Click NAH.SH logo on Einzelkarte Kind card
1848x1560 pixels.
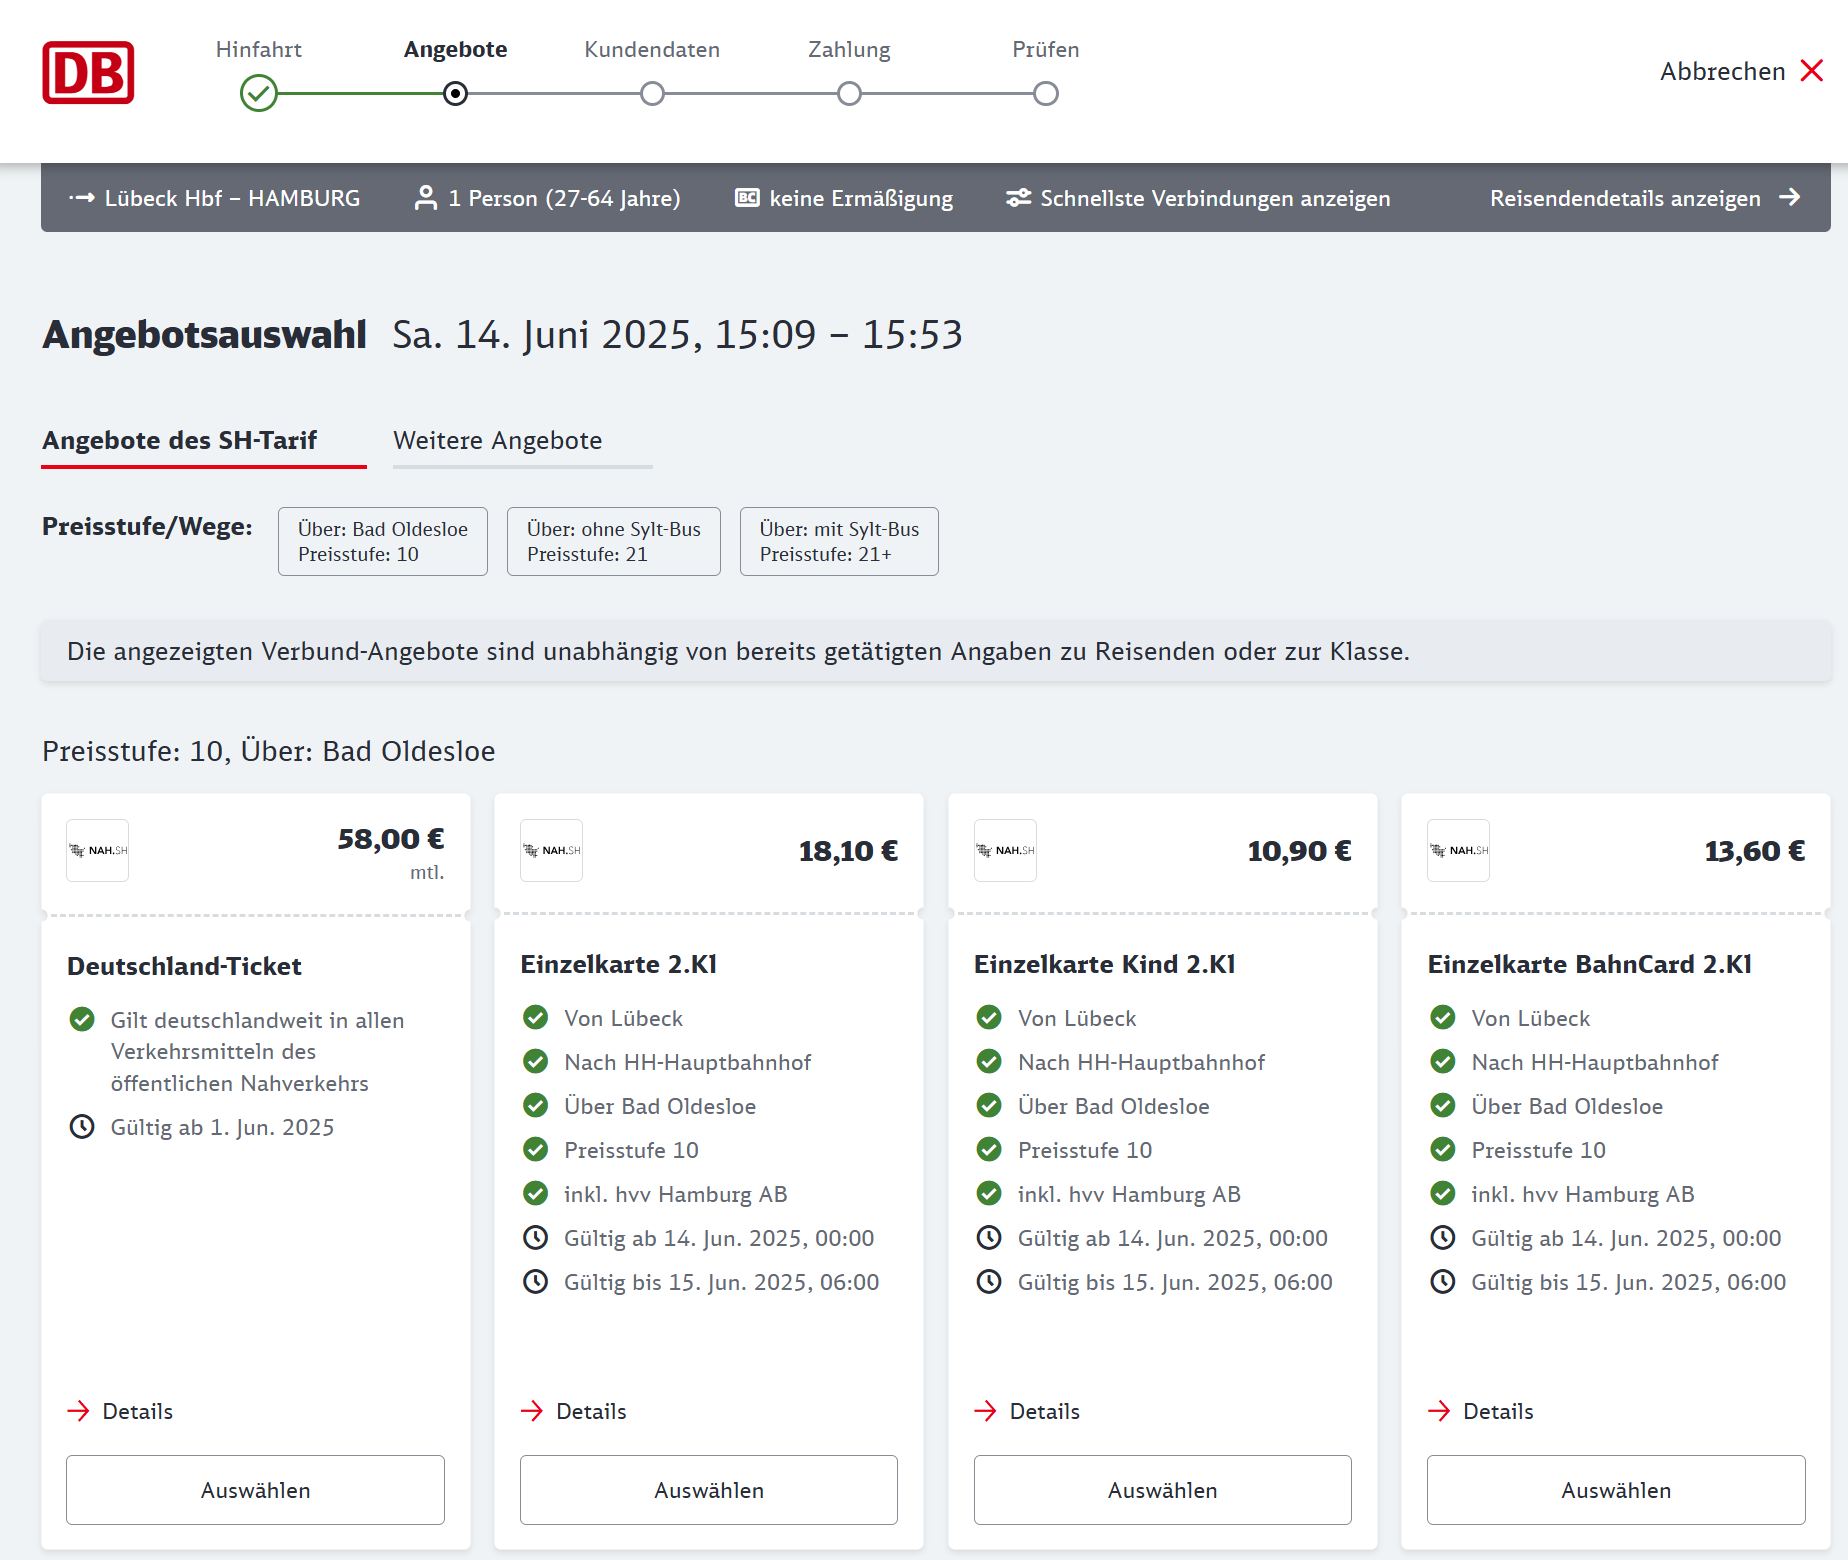tap(1005, 850)
